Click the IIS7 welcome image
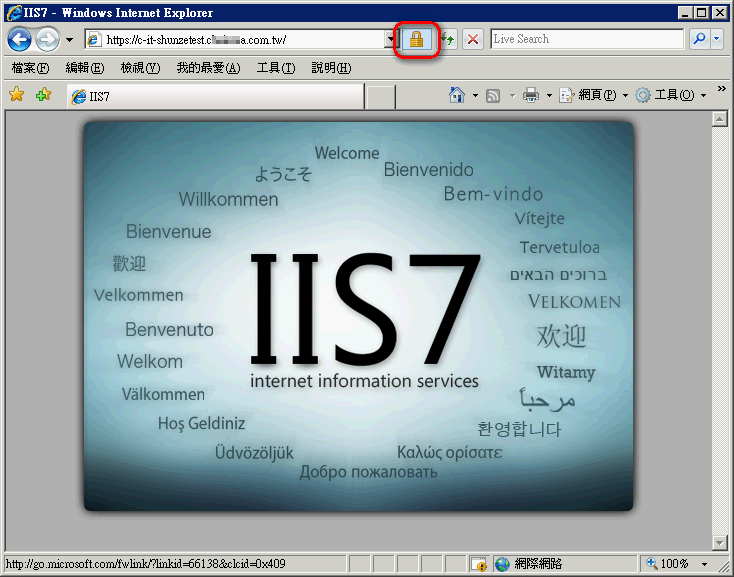 358,316
